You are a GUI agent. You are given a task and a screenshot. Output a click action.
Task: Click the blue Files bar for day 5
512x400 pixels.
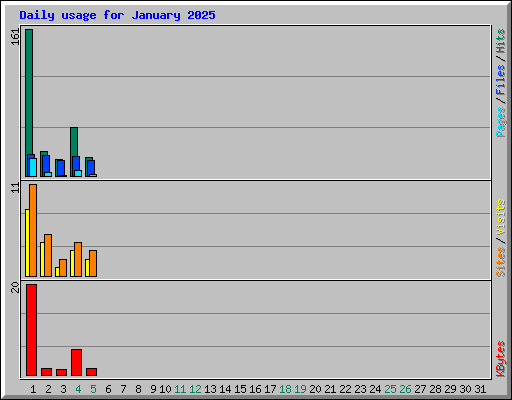coord(91,167)
